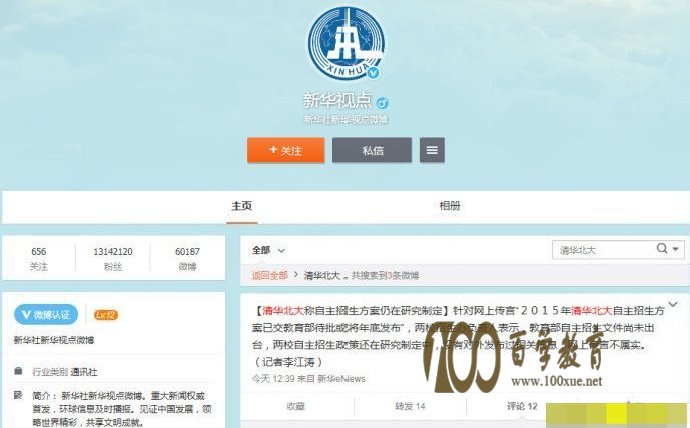Open the 13142120 粉丝 followers count
Screen dimensions: 690x428
[113, 258]
